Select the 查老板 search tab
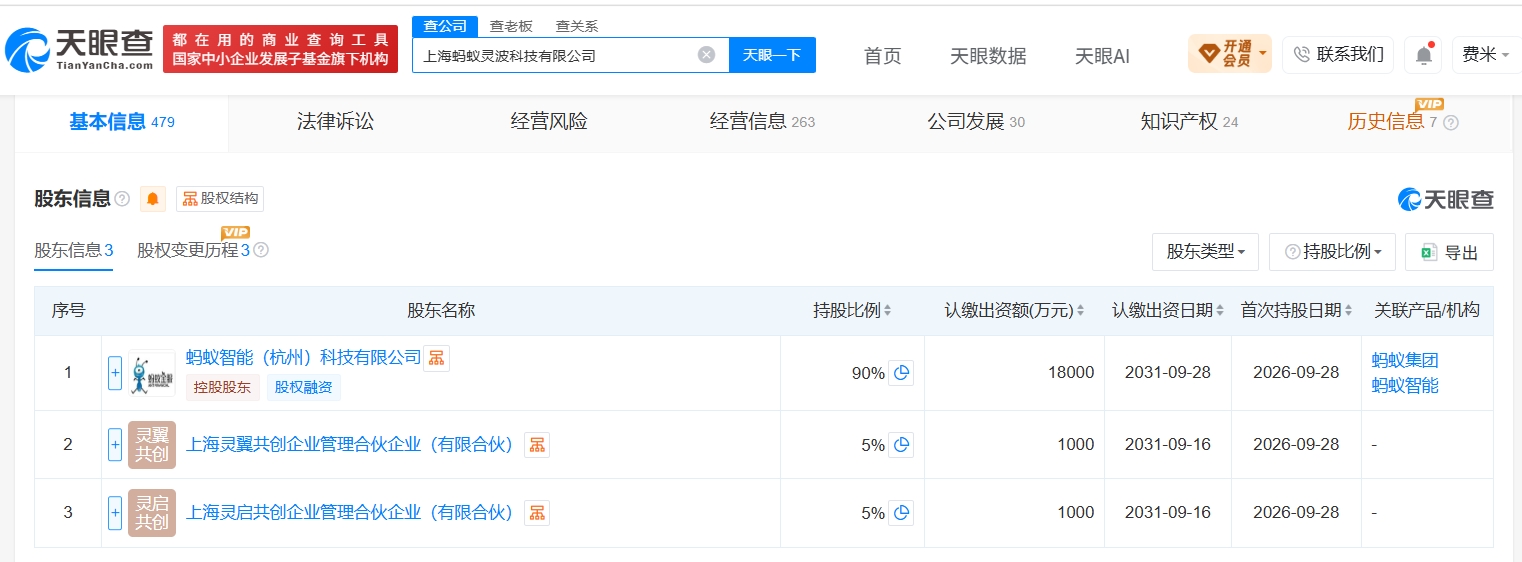This screenshot has width=1522, height=562. tap(511, 26)
